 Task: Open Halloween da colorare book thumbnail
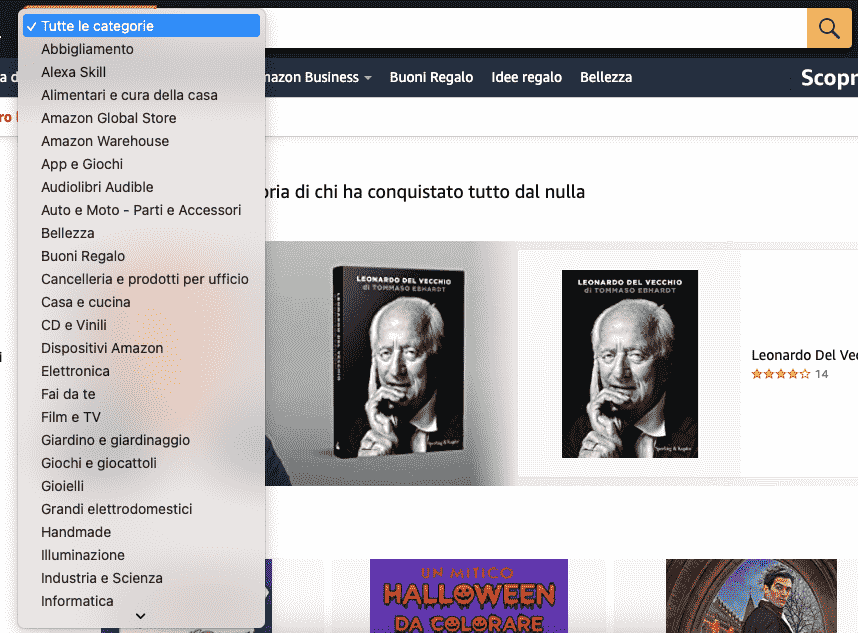pyautogui.click(x=469, y=596)
